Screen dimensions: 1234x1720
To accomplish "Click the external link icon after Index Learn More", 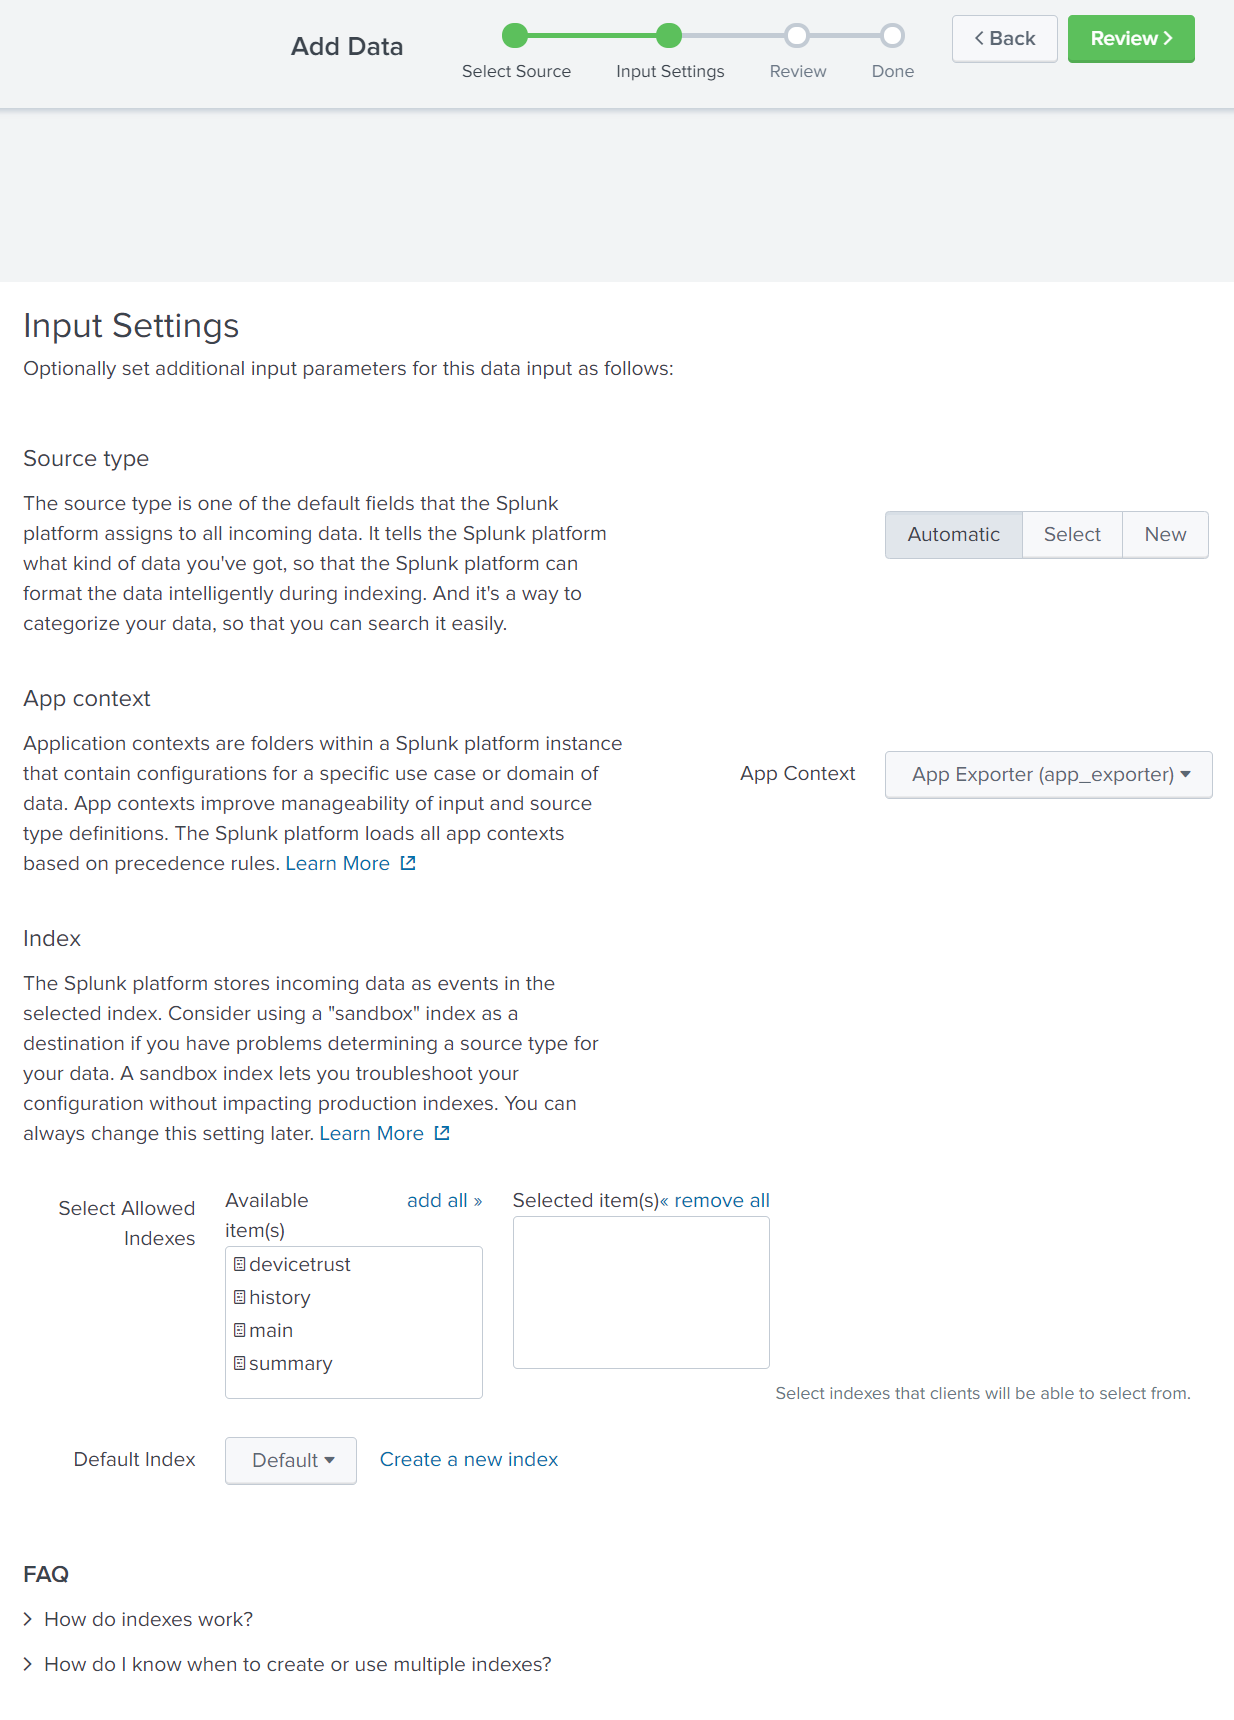I will [441, 1133].
